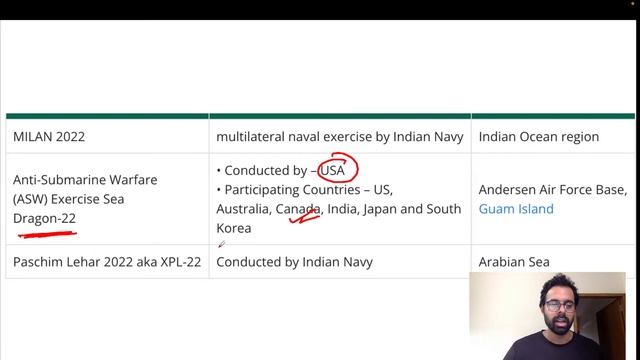Open the Guam Island link
The height and width of the screenshot is (360, 640).
tap(516, 209)
